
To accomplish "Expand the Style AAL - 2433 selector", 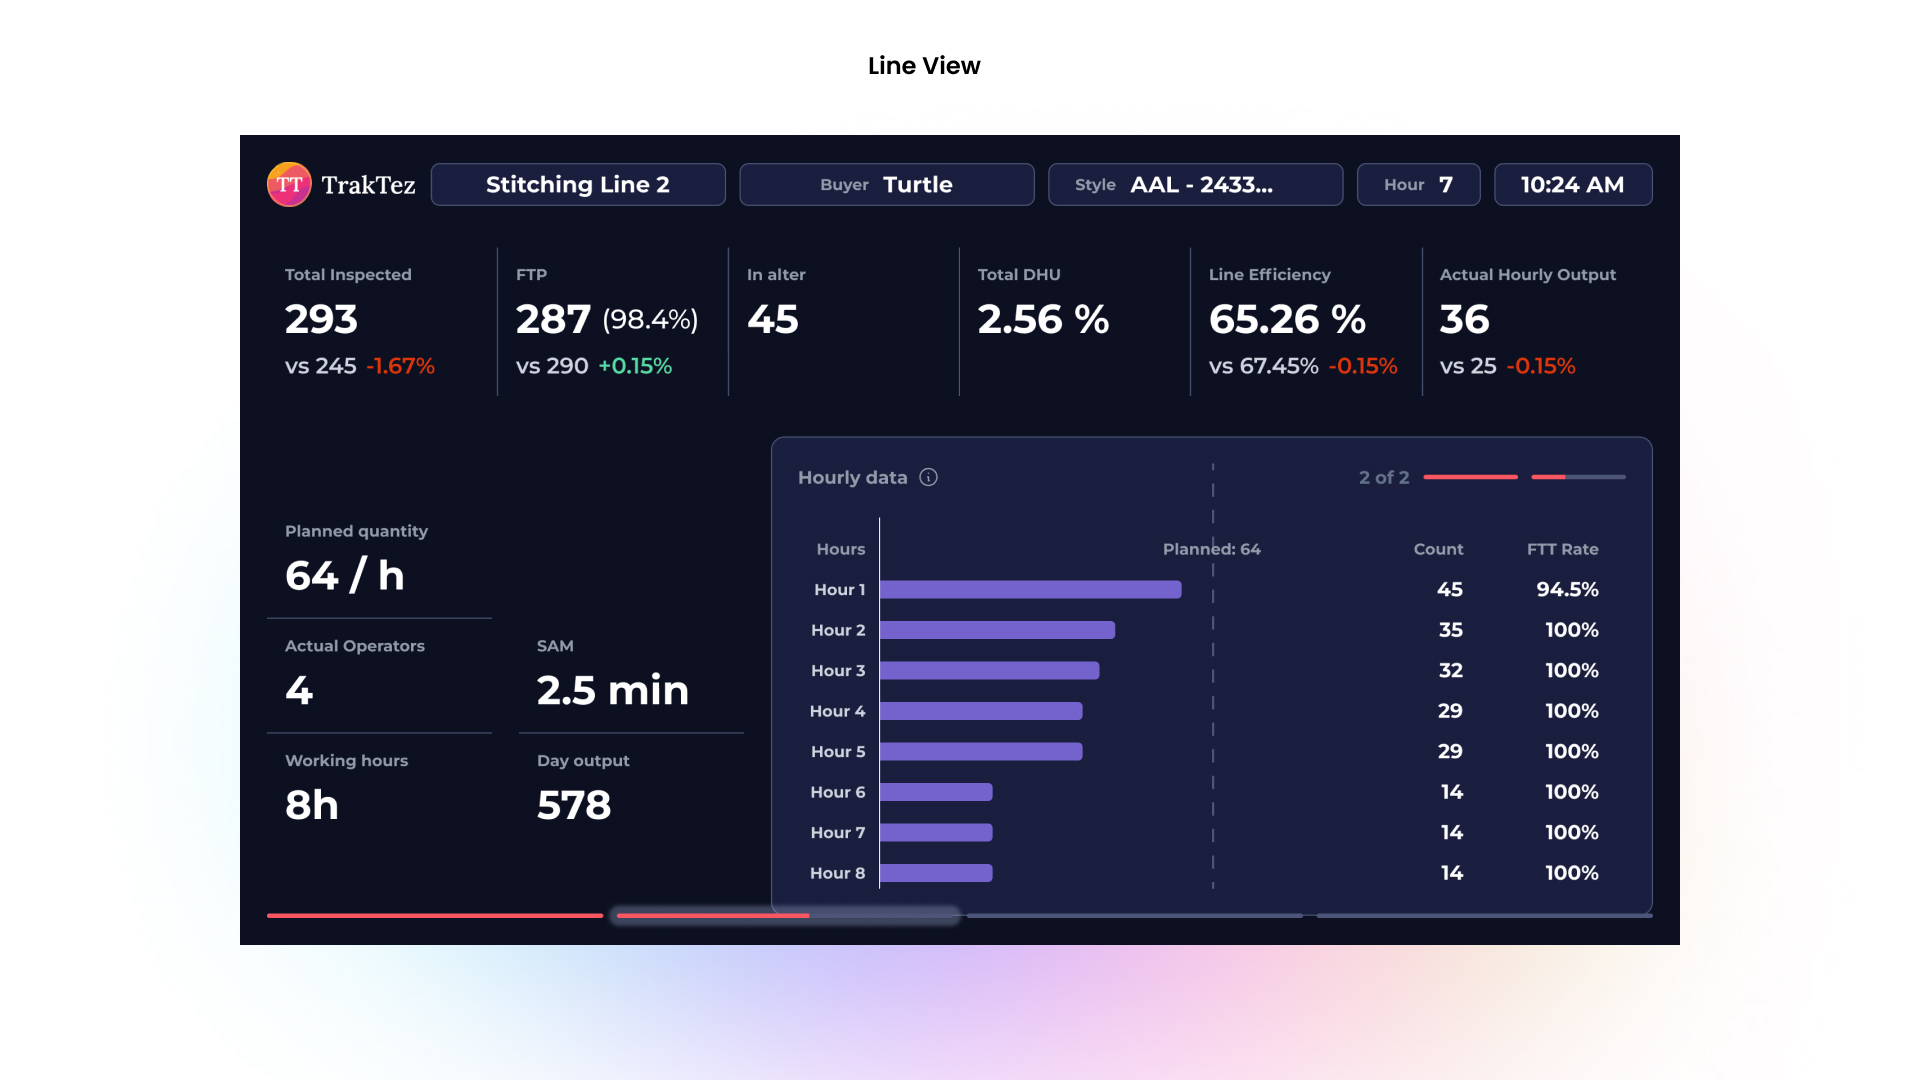I will click(x=1195, y=185).
